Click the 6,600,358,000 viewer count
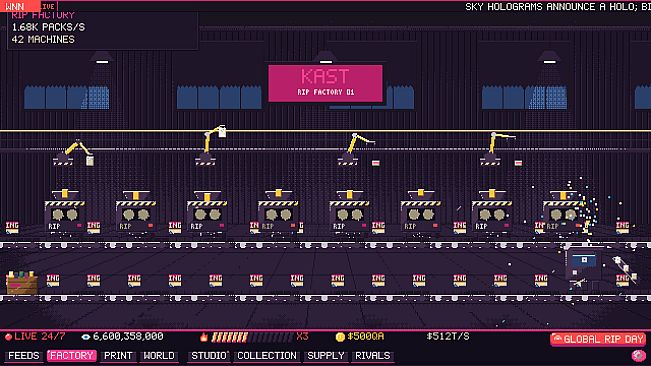The height and width of the screenshot is (366, 651). (128, 337)
